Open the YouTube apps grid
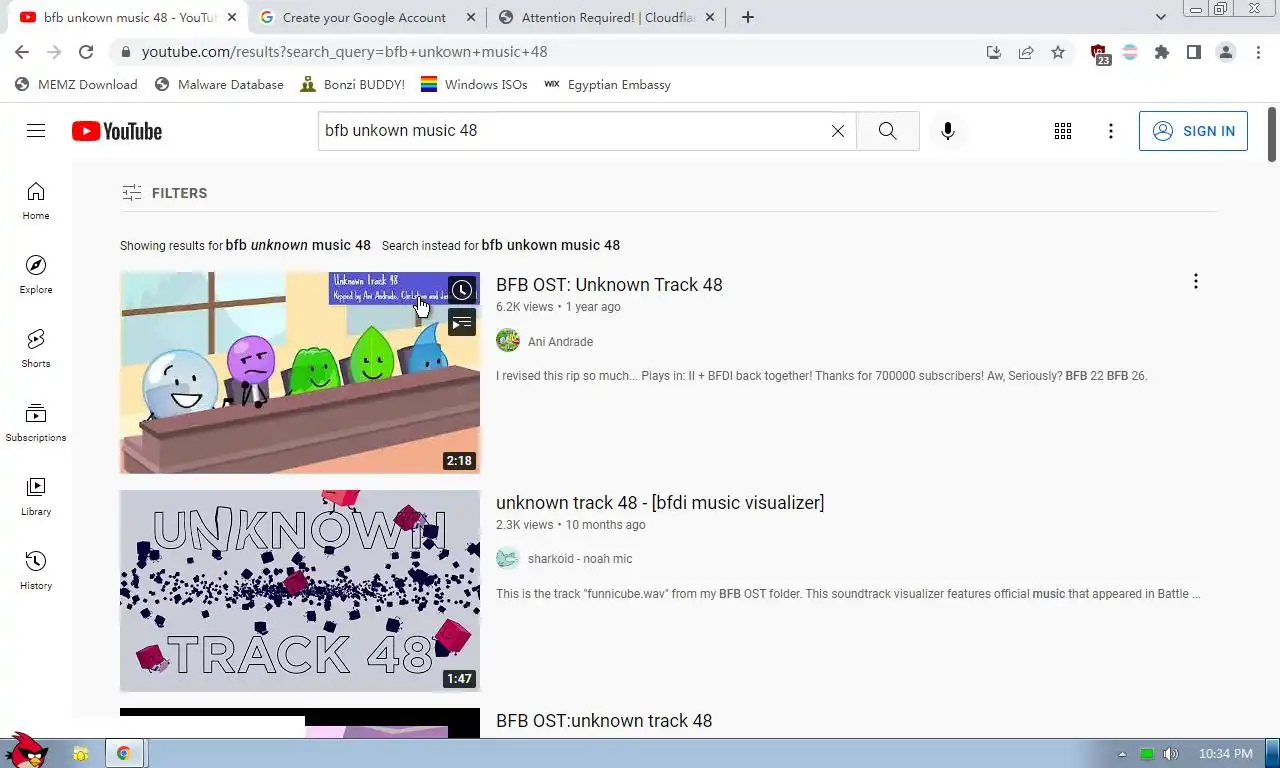 1063,131
